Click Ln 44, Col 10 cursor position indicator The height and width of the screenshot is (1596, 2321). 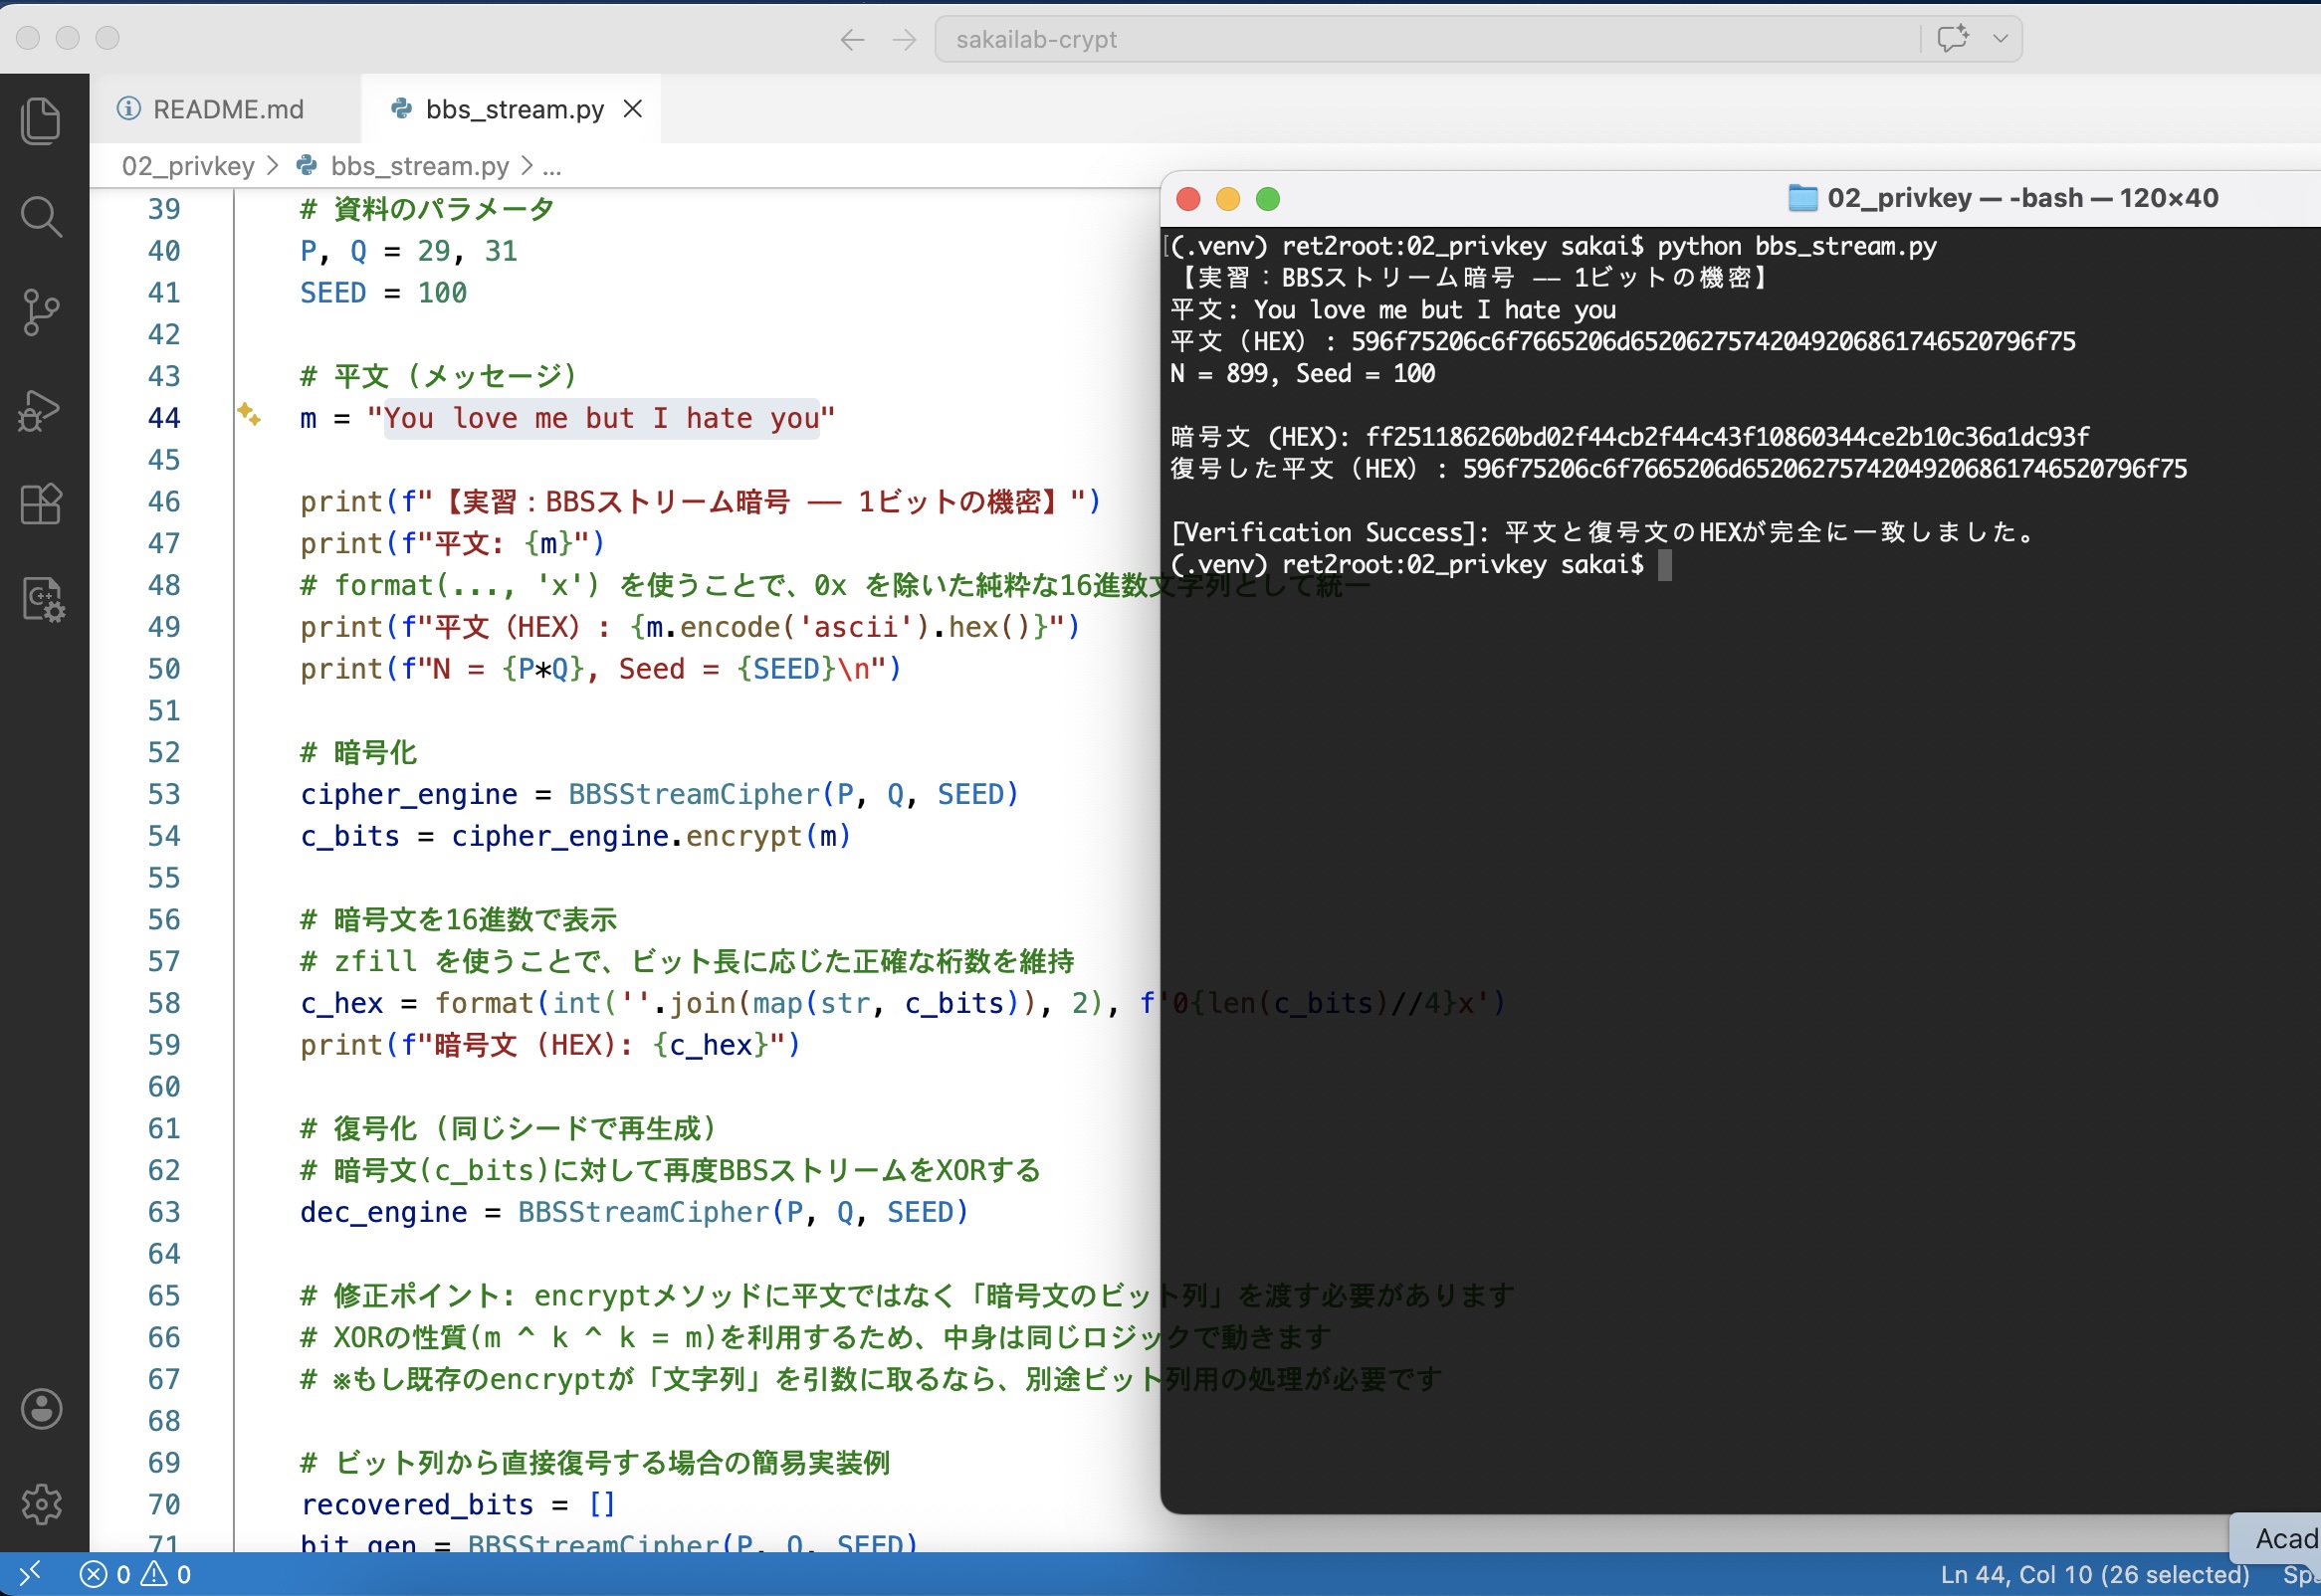2094,1575
